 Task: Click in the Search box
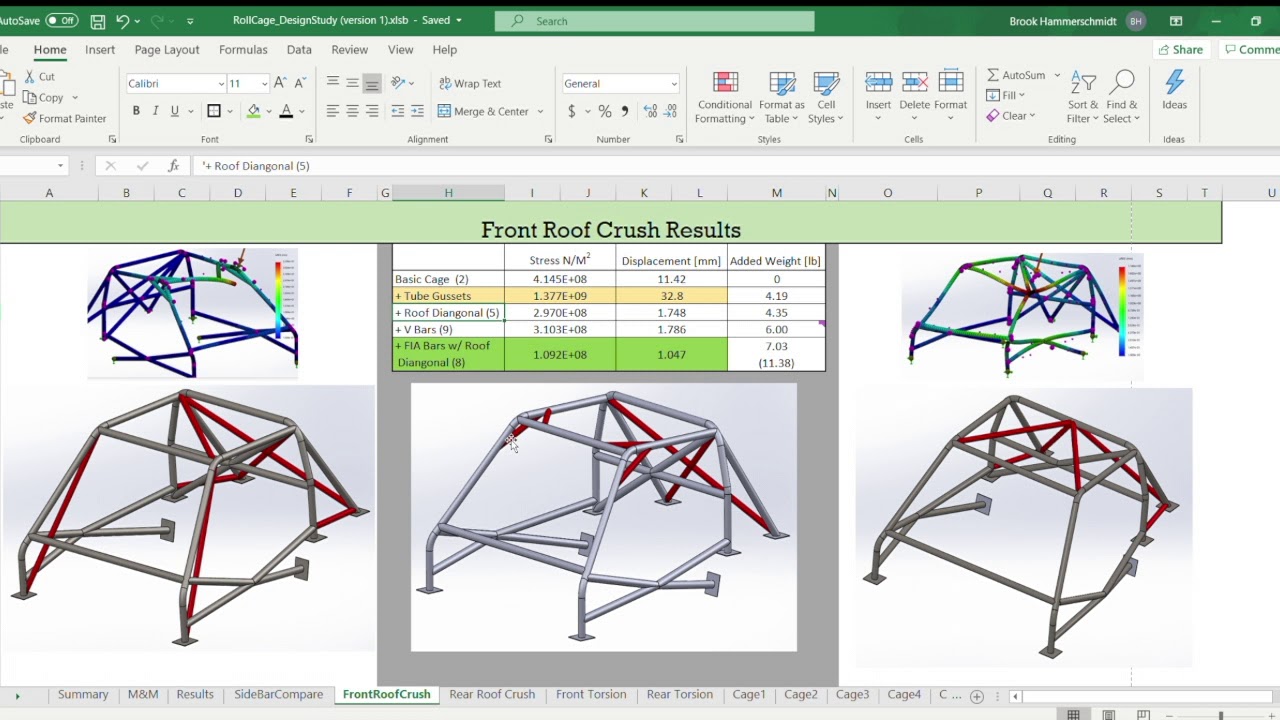(655, 21)
